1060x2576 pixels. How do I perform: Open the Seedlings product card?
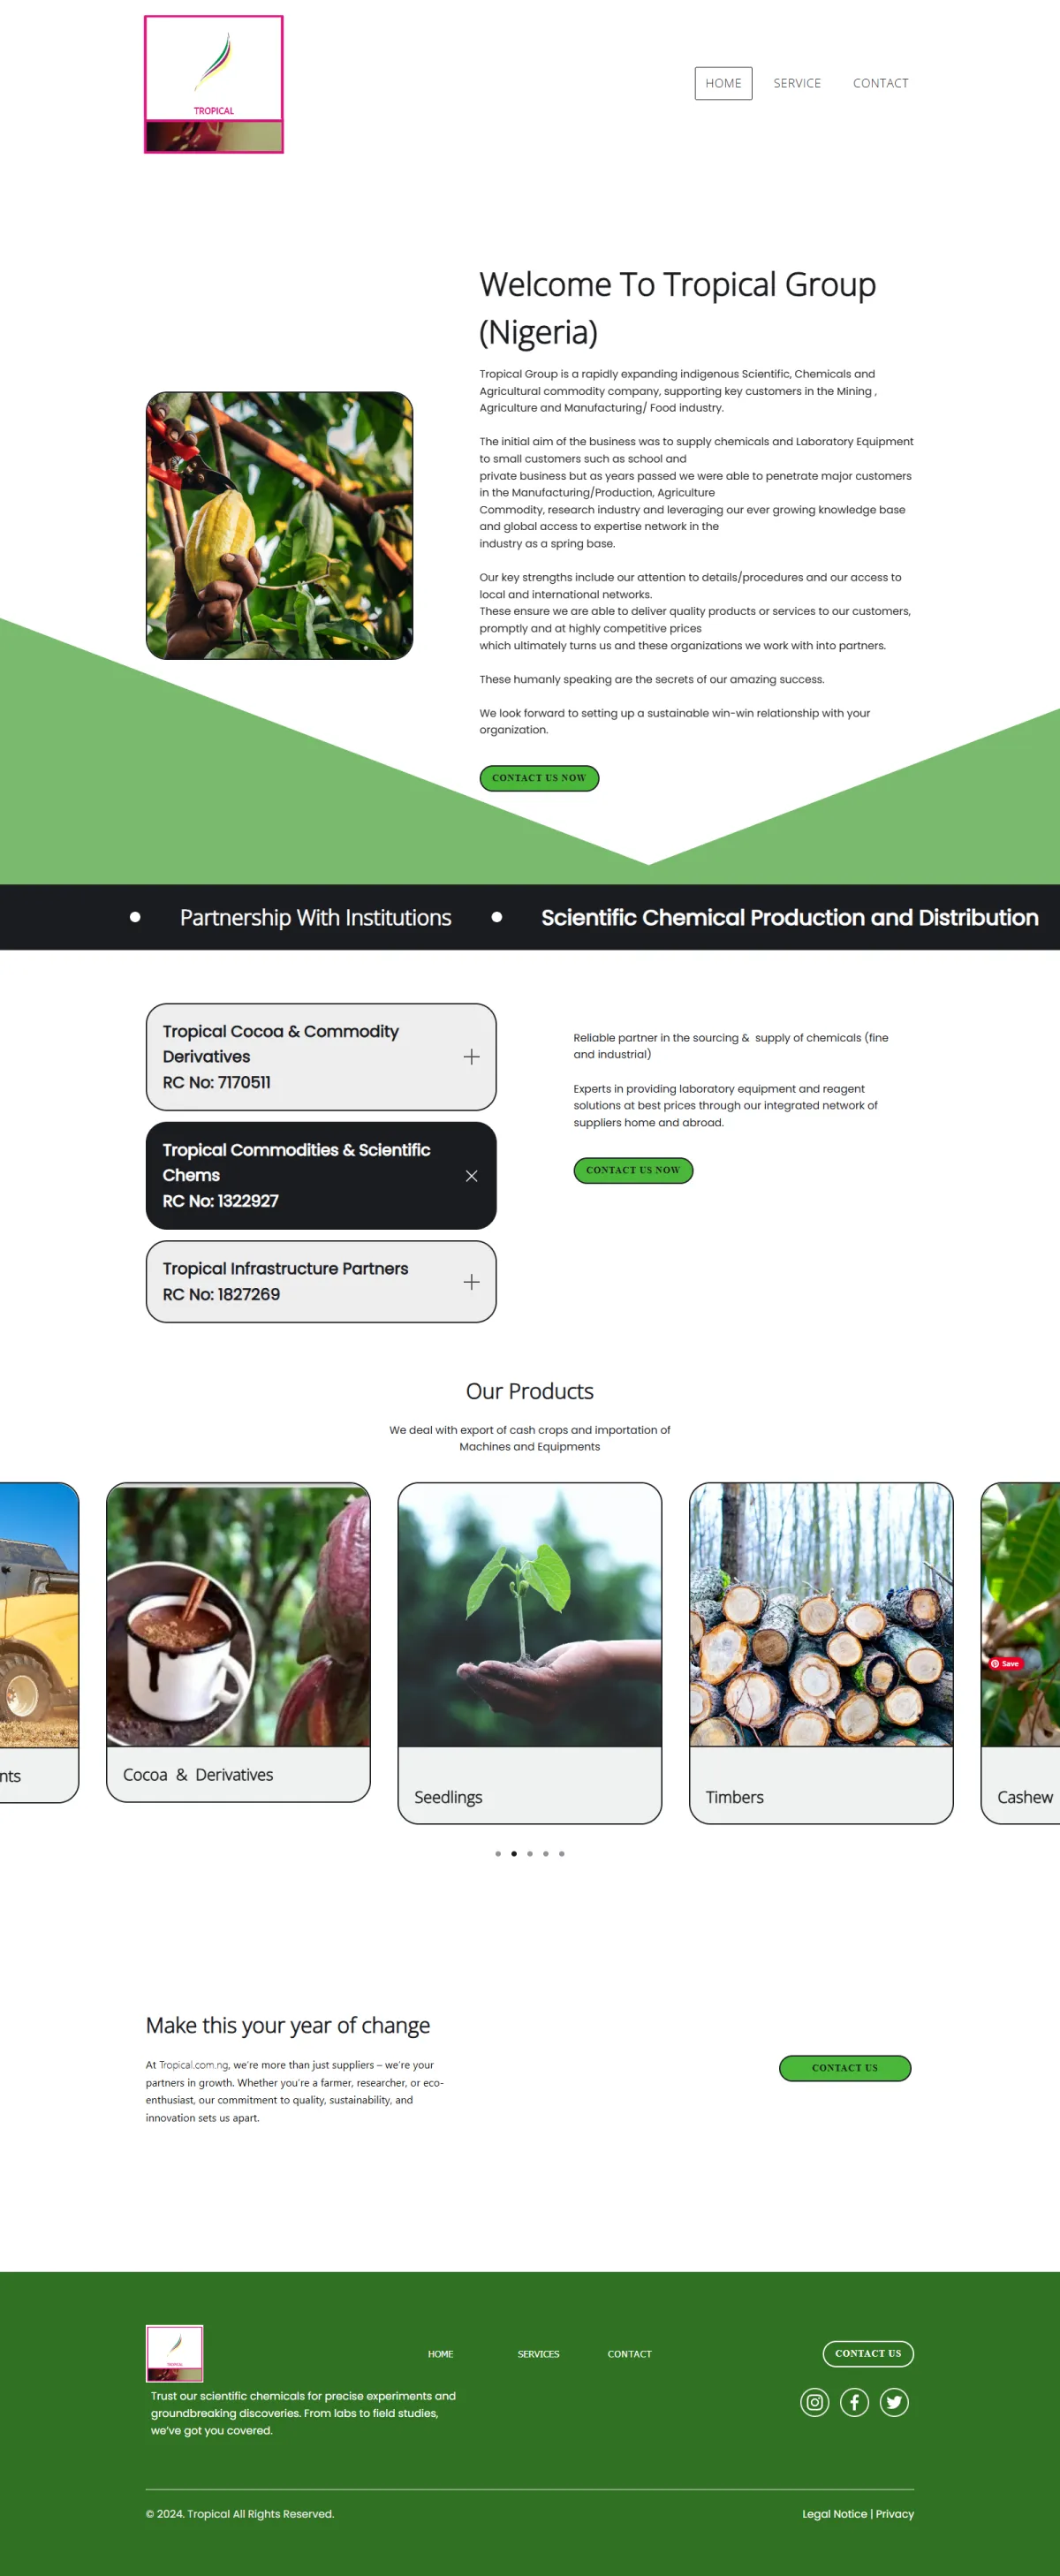point(530,1653)
